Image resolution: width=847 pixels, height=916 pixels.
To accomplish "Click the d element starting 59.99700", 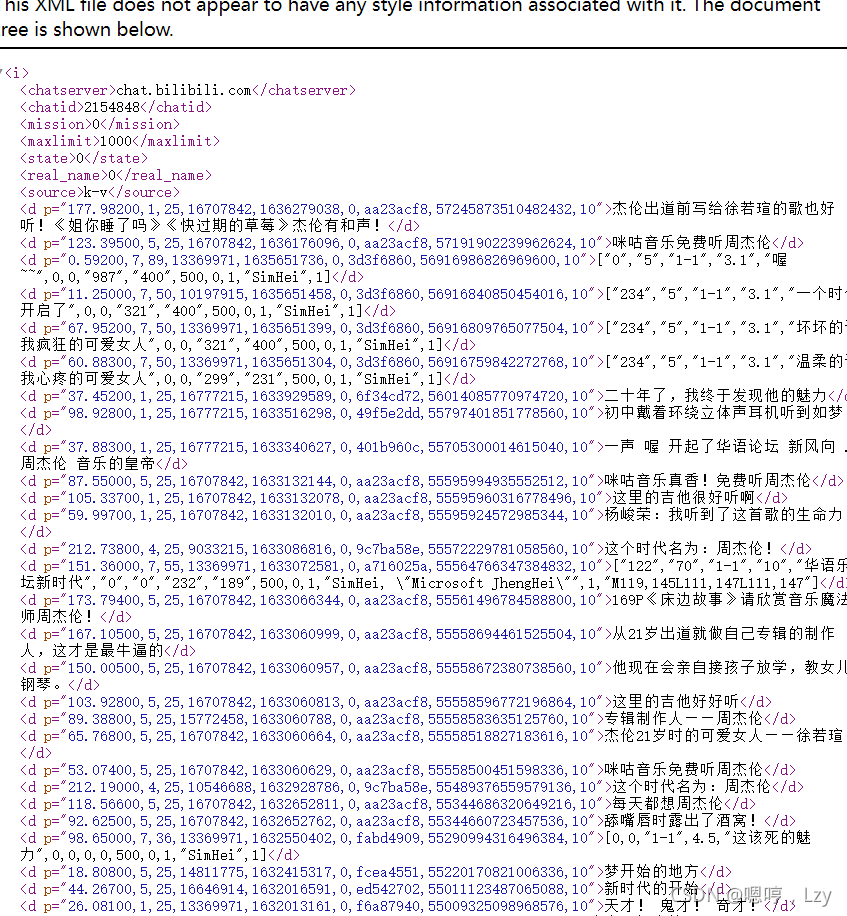I will pyautogui.click(x=432, y=523).
